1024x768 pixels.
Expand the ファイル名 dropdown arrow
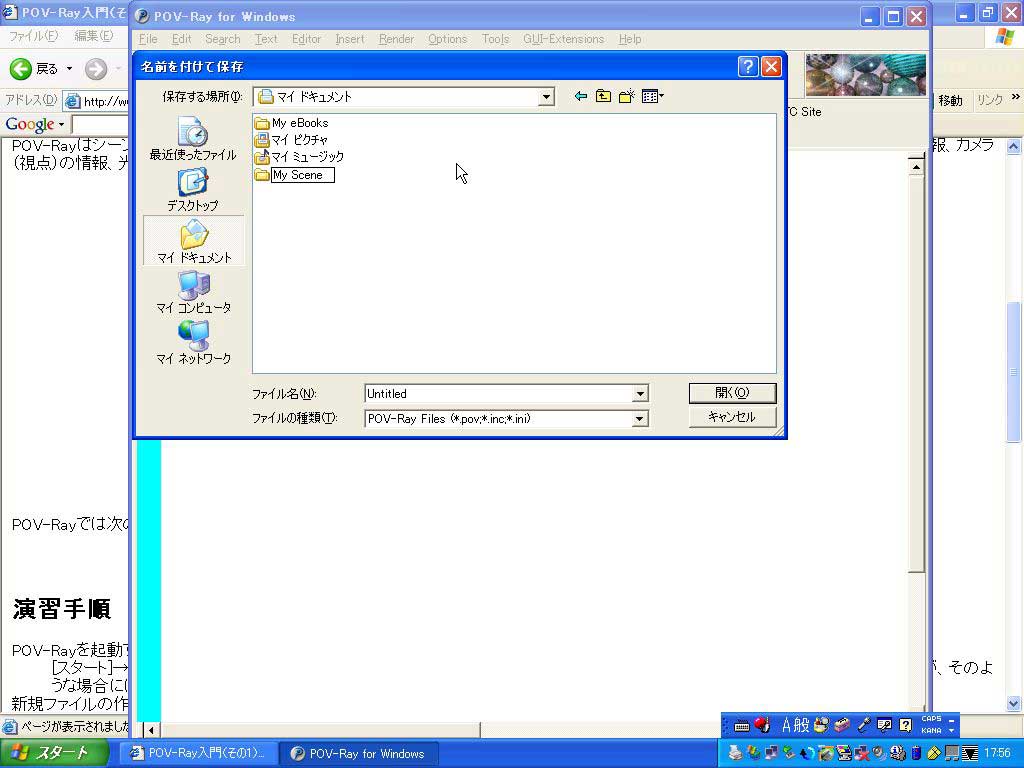[x=640, y=394]
